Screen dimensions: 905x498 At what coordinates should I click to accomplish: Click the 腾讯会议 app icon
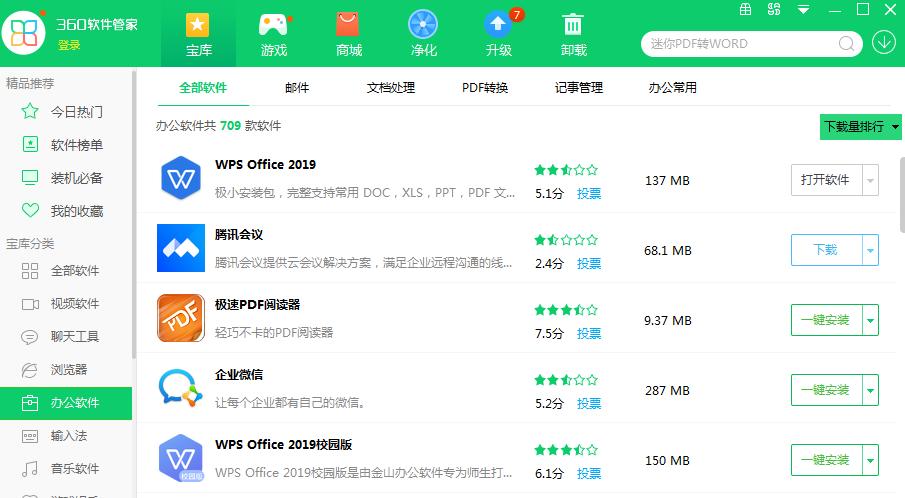tap(181, 248)
